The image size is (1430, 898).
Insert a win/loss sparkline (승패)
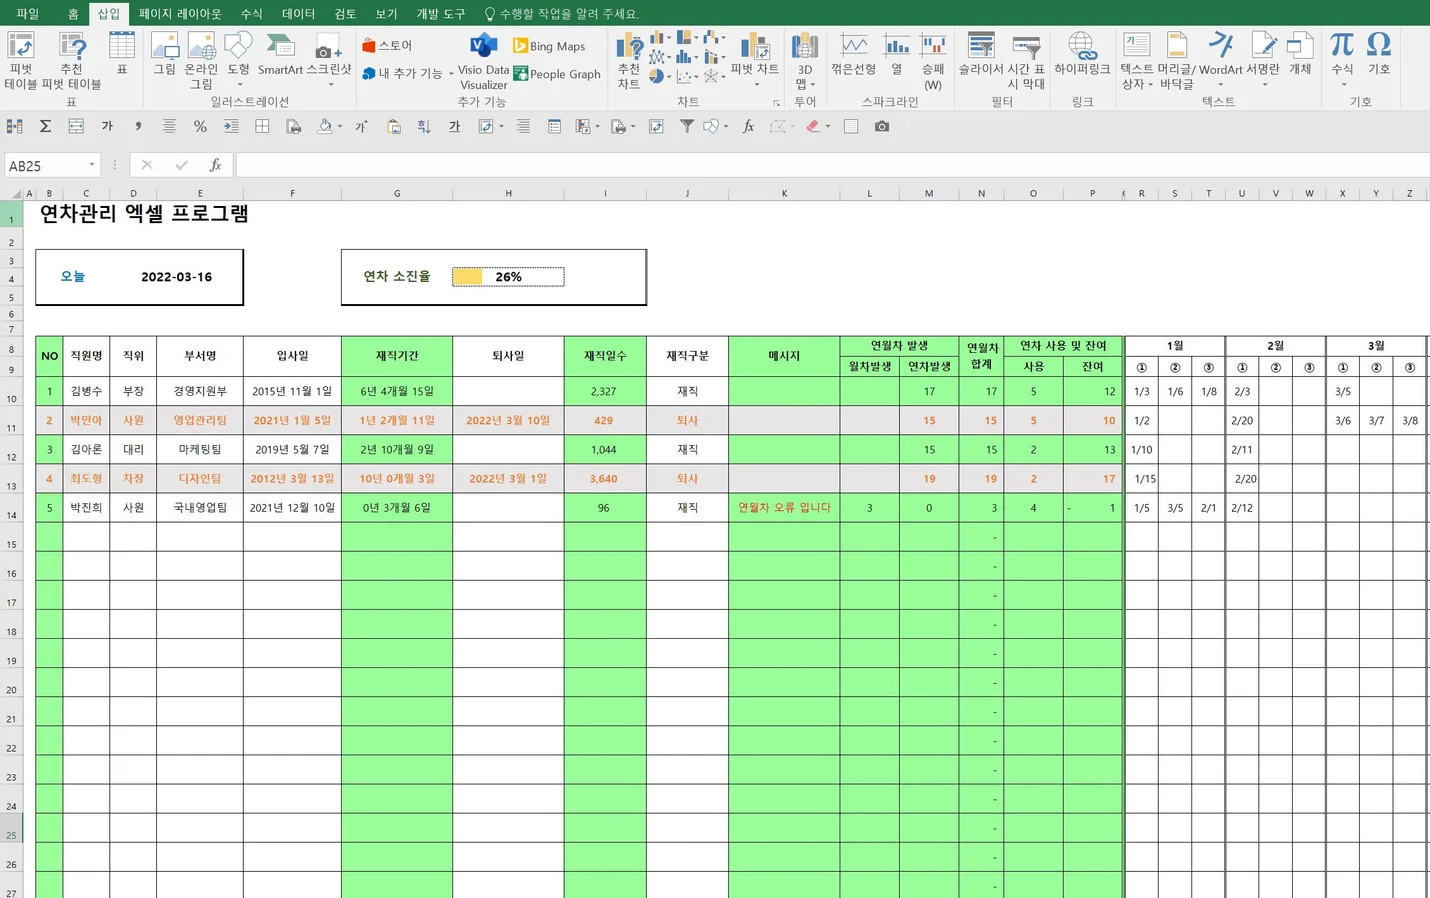point(933,60)
